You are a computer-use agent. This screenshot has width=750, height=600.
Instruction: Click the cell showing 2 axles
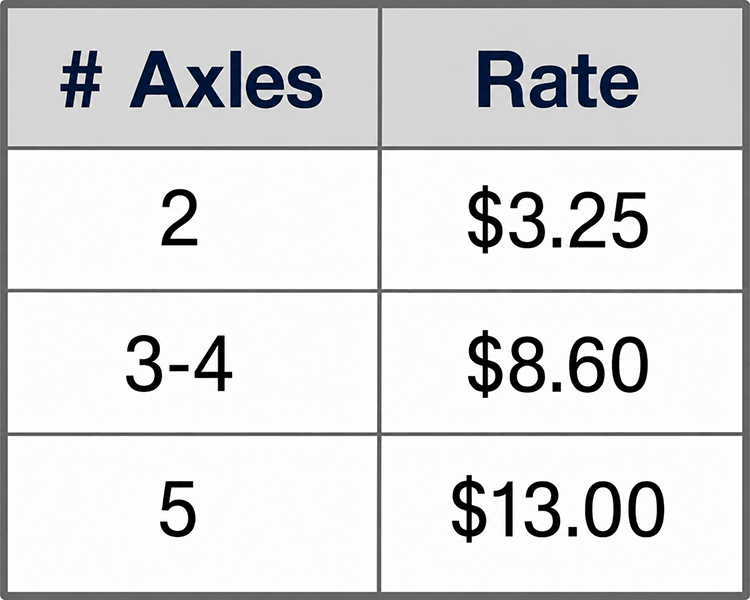pyautogui.click(x=192, y=220)
